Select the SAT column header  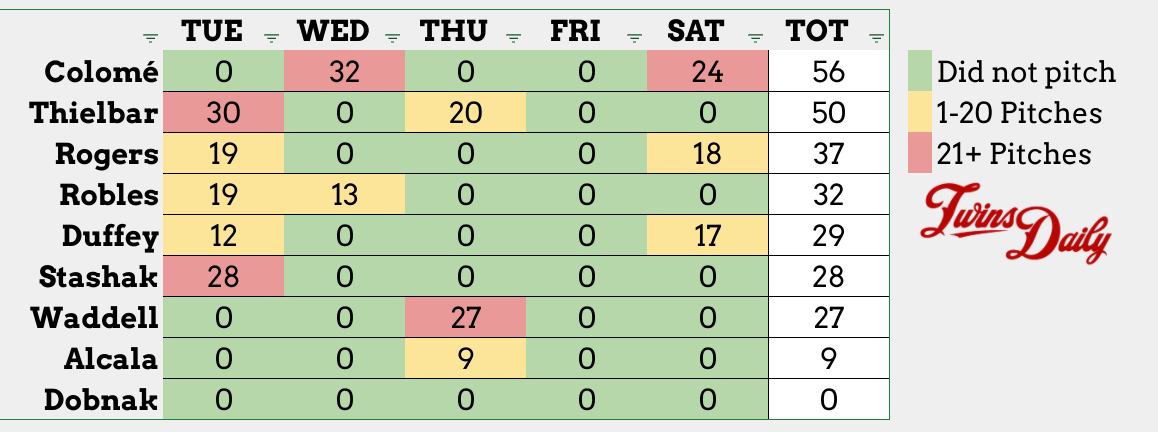coord(694,31)
